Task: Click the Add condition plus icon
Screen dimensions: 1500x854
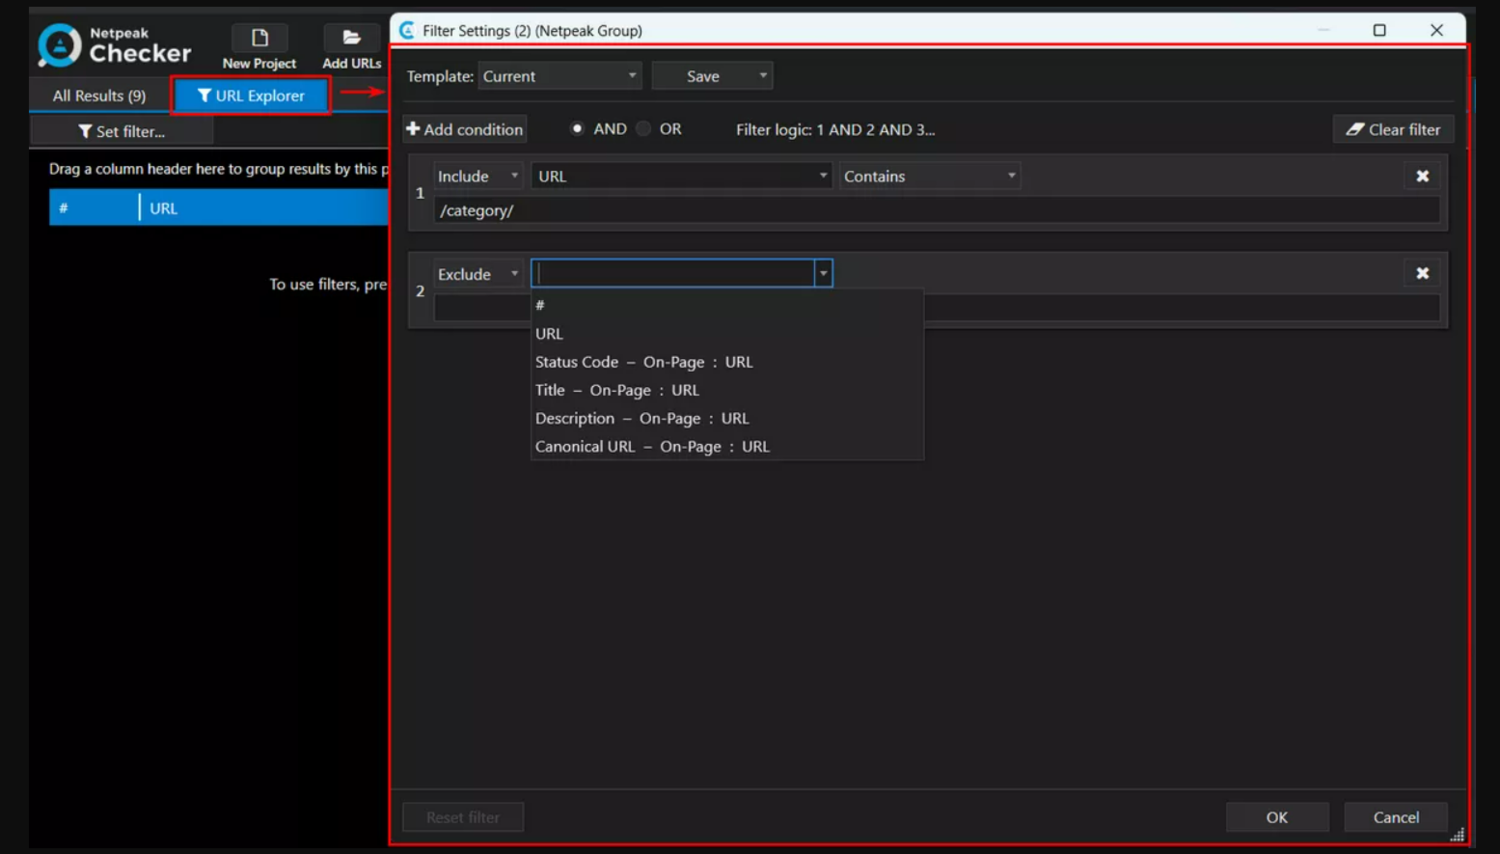Action: click(x=413, y=129)
